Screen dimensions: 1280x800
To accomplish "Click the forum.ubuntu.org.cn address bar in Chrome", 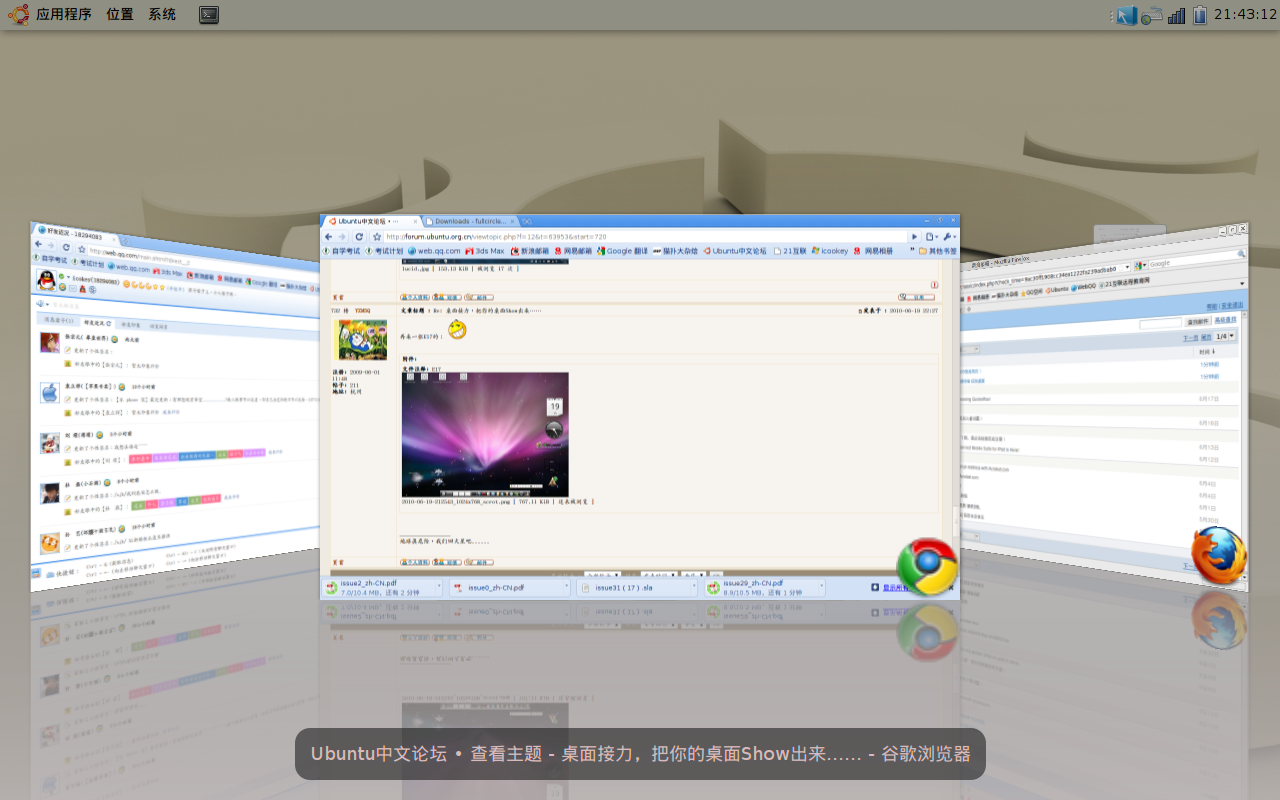I will coord(645,237).
